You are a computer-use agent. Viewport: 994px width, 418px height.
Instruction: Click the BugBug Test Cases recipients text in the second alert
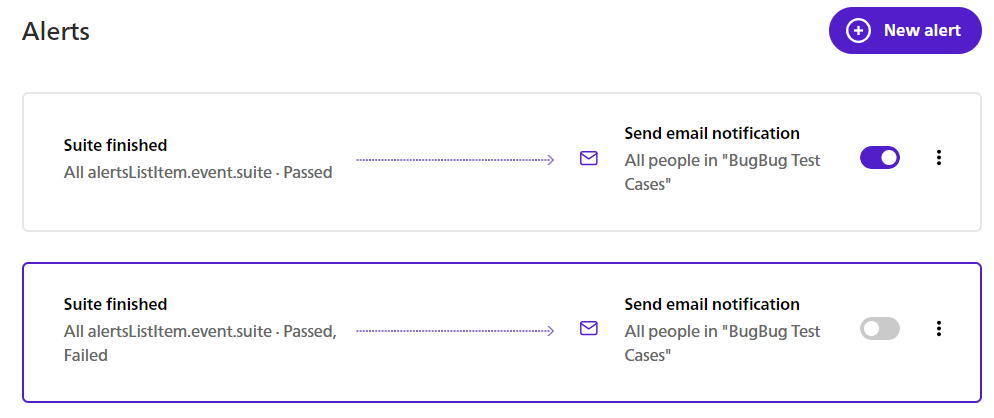pos(723,343)
